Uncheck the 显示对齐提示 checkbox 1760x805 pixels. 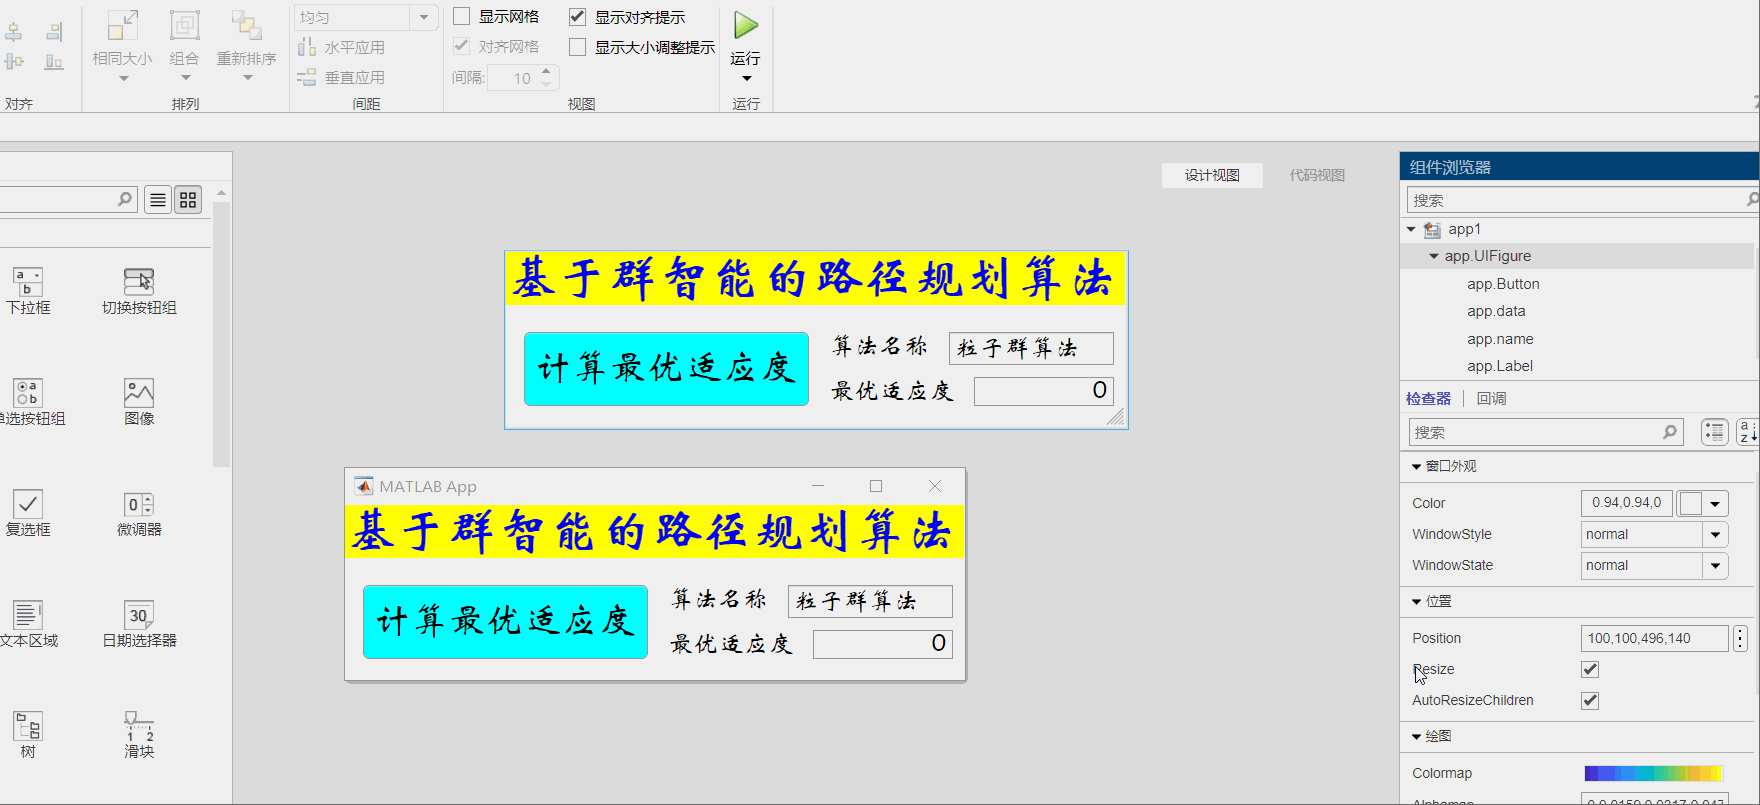tap(577, 16)
